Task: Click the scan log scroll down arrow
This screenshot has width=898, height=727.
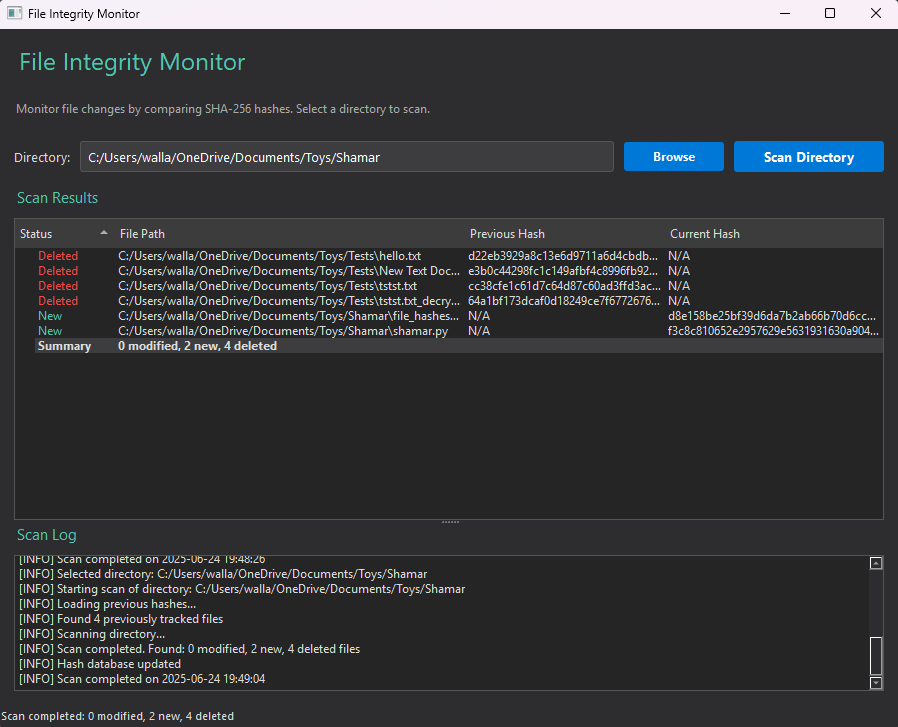Action: (876, 682)
